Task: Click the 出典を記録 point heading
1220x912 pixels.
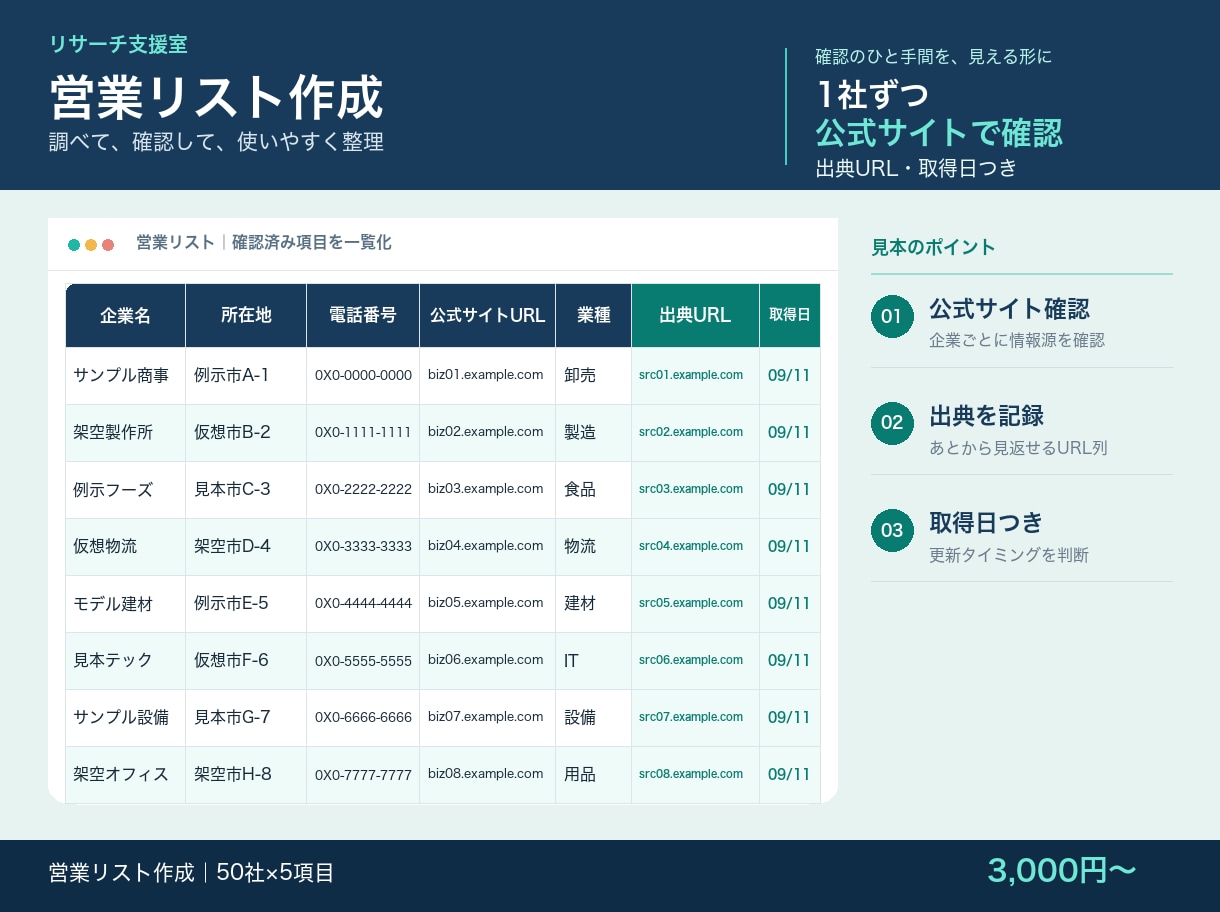Action: tap(986, 415)
